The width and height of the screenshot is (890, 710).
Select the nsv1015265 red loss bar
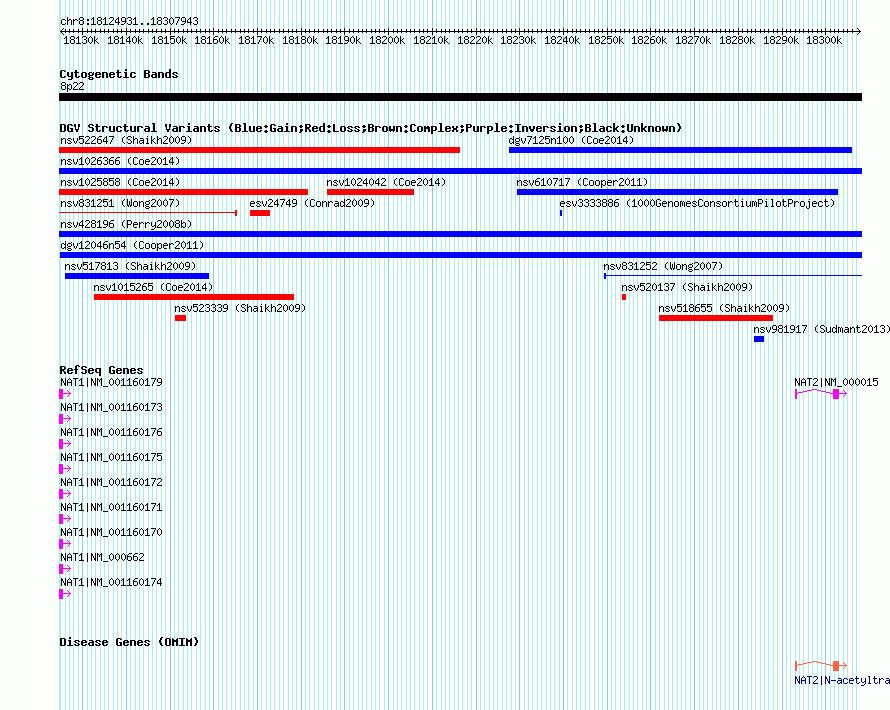pyautogui.click(x=194, y=297)
